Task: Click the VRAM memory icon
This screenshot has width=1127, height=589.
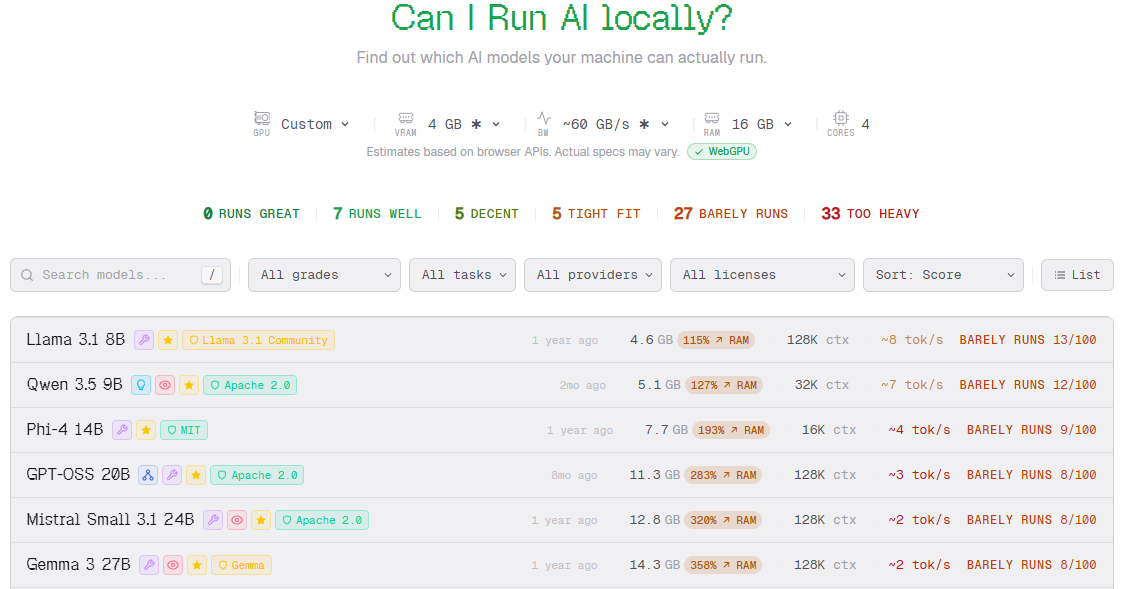Action: (x=405, y=118)
